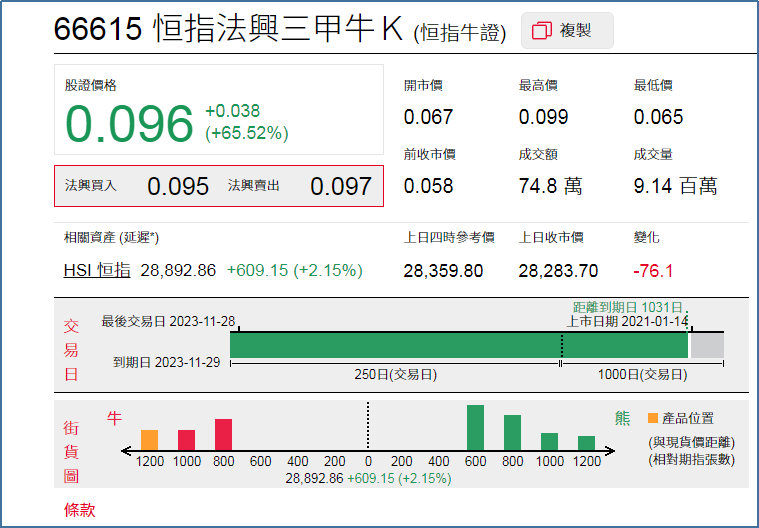Click the 成交量 value 9.14 百萬
The image size is (759, 528).
[x=675, y=186]
